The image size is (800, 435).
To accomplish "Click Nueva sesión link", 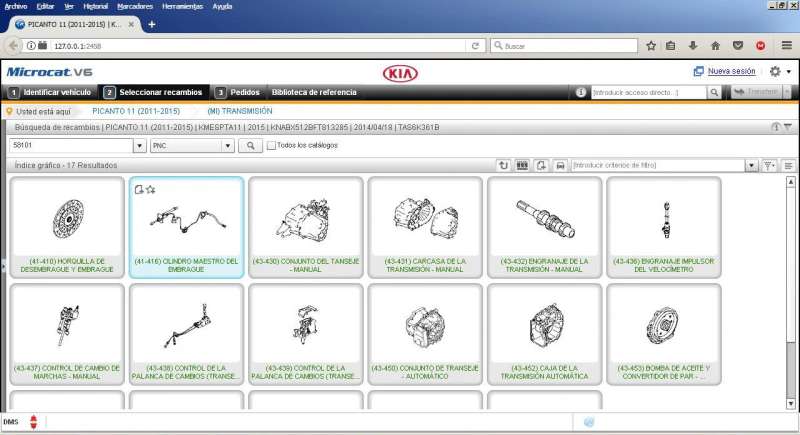I will pyautogui.click(x=730, y=72).
